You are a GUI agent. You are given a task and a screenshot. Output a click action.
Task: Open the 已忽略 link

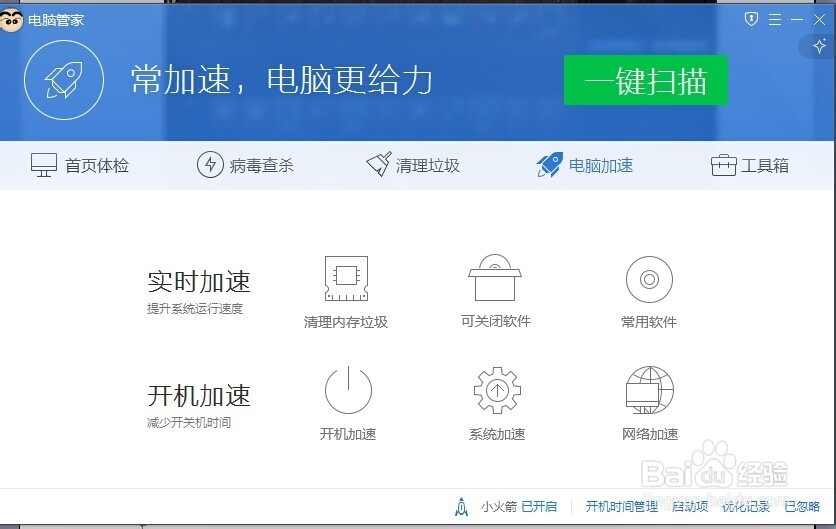[x=802, y=506]
